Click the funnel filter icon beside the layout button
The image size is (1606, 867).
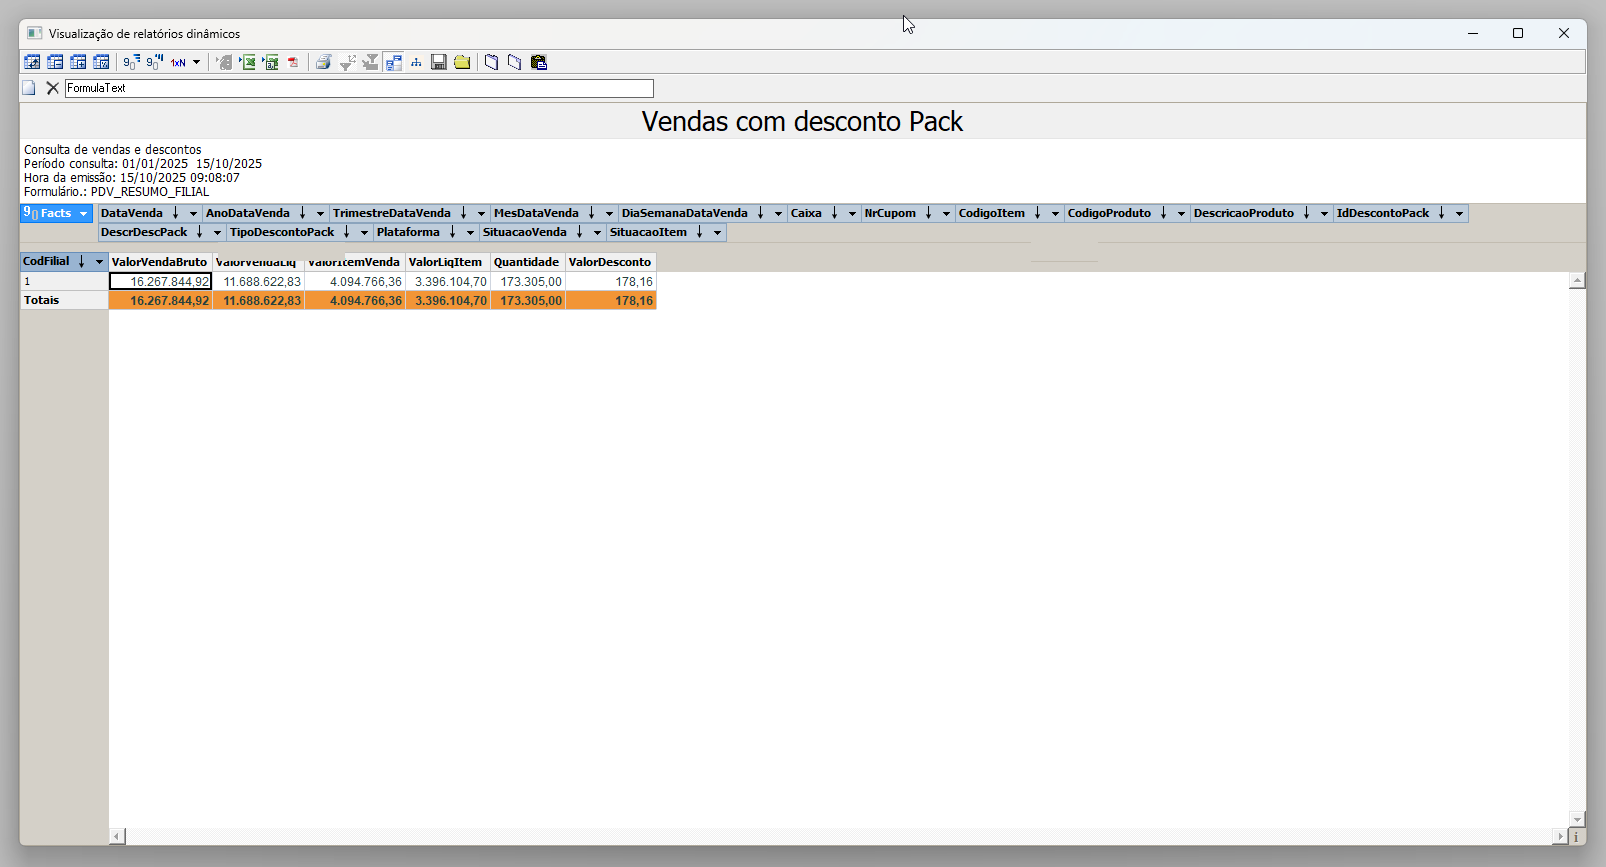coord(370,62)
